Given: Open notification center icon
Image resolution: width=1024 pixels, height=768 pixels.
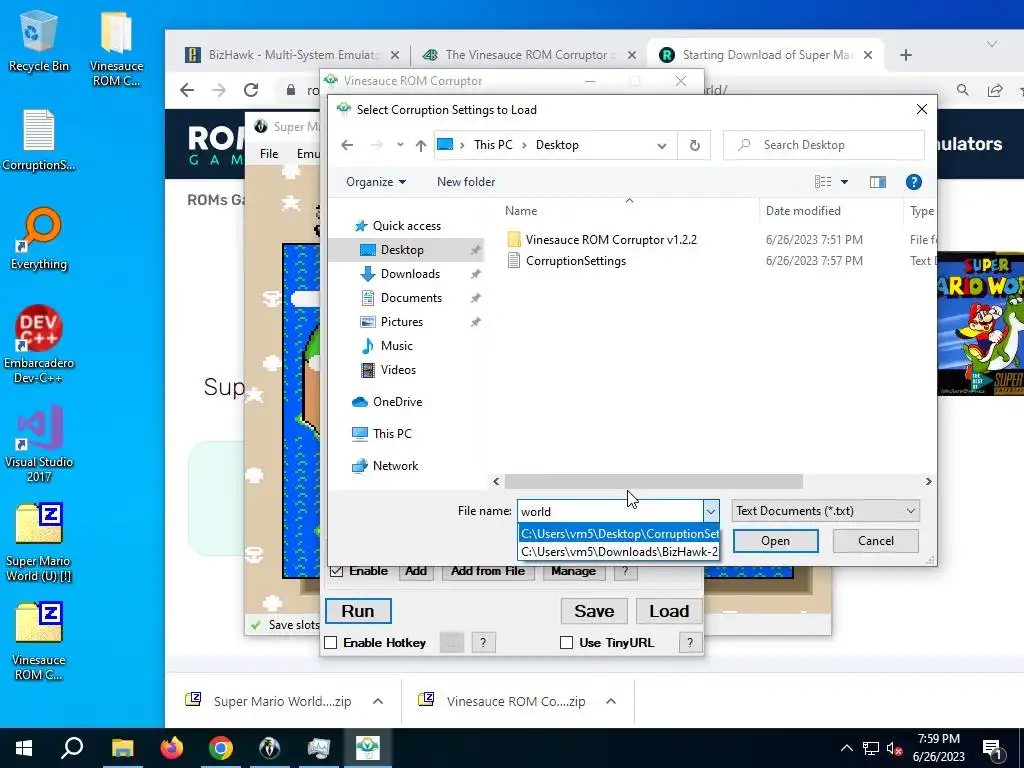Looking at the screenshot, I should tap(992, 748).
